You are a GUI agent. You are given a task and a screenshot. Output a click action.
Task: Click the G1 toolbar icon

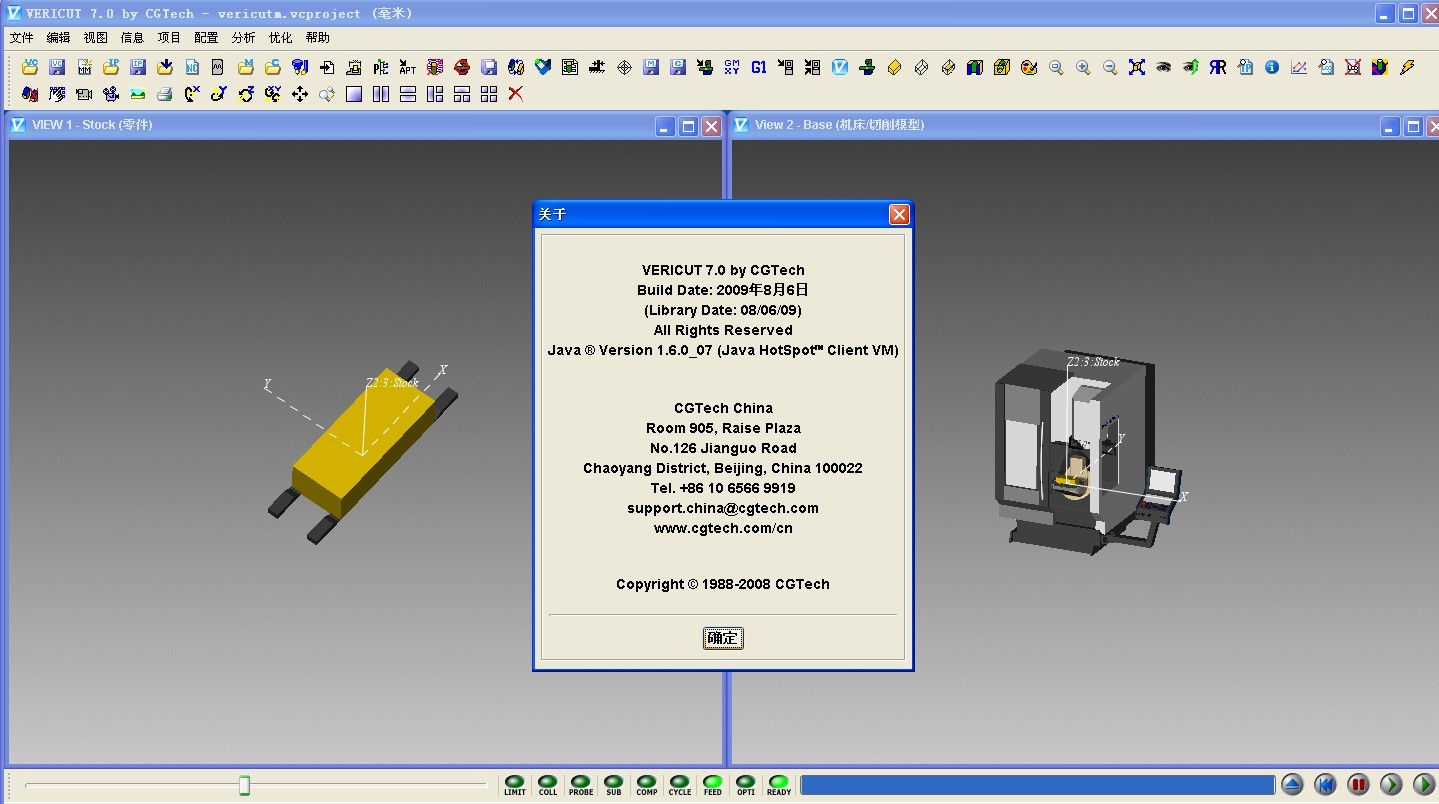[x=759, y=67]
